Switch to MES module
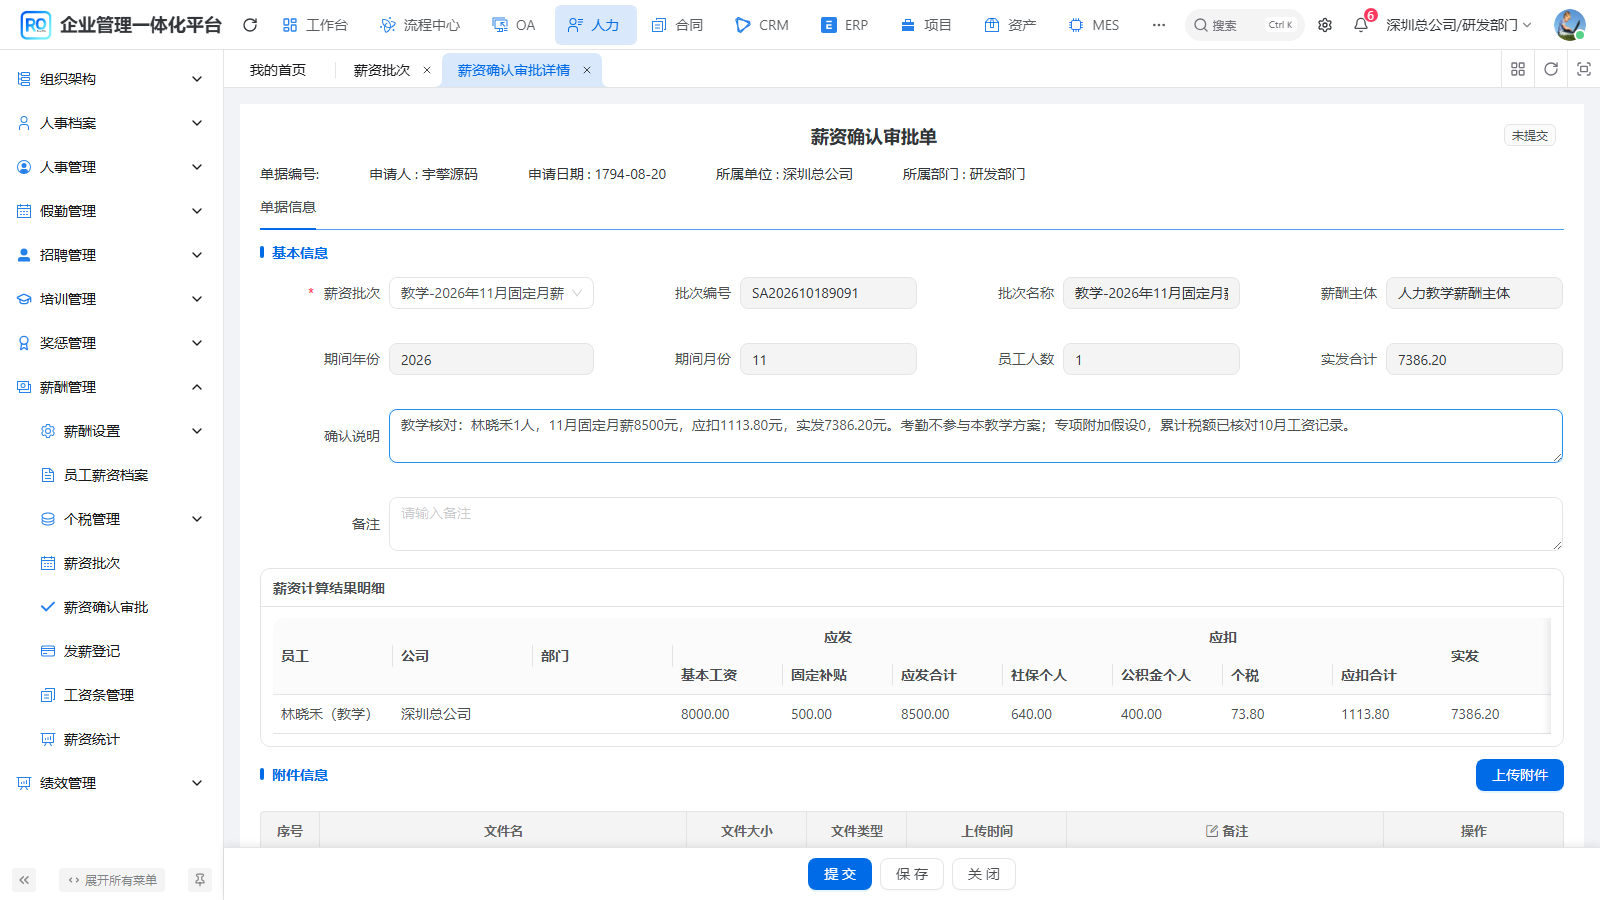The image size is (1600, 900). (x=1094, y=25)
